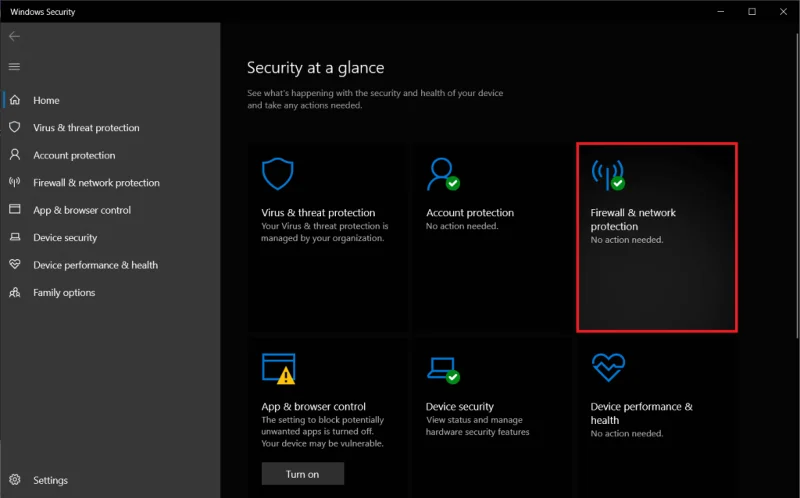This screenshot has width=800, height=498.
Task: Click sidebar laptop icon for Device security
Action: [15, 237]
